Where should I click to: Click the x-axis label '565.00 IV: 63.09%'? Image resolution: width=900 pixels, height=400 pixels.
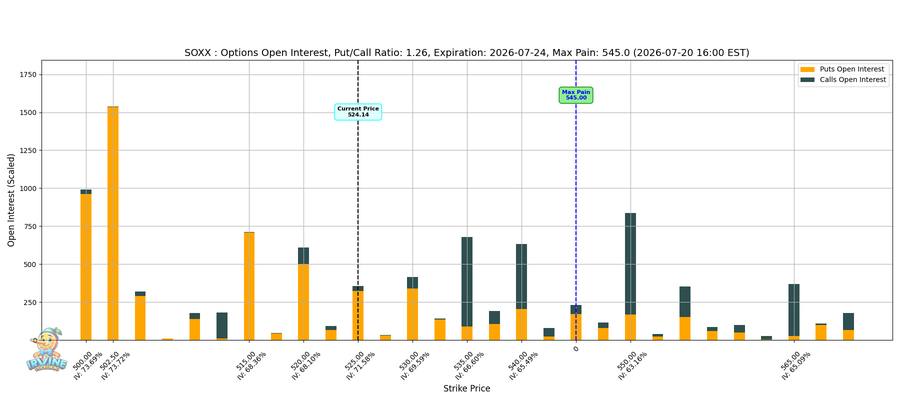[795, 365]
